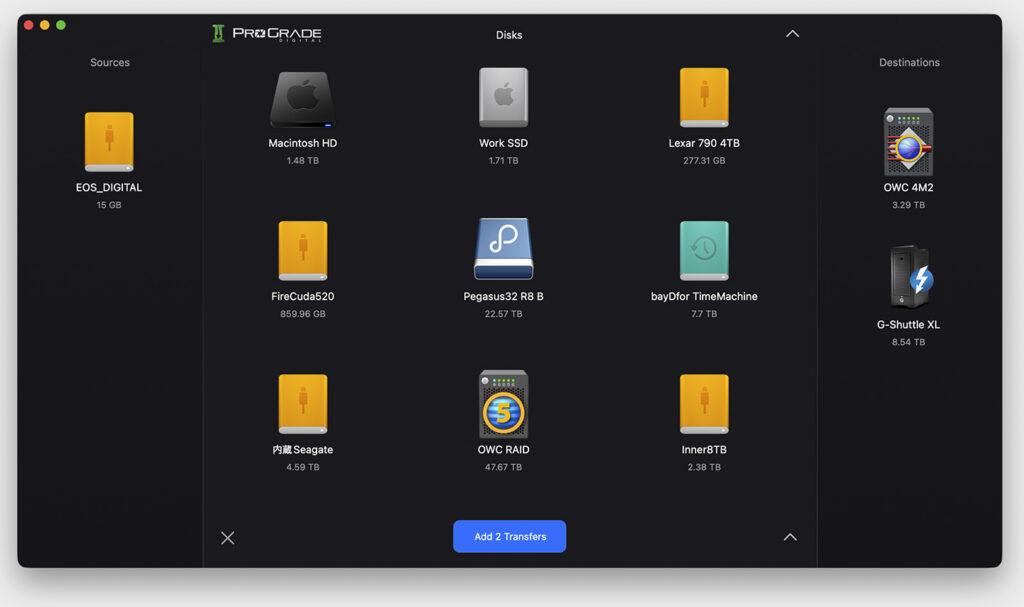Click the Destinations panel header
This screenshot has height=607, width=1024.
(908, 62)
